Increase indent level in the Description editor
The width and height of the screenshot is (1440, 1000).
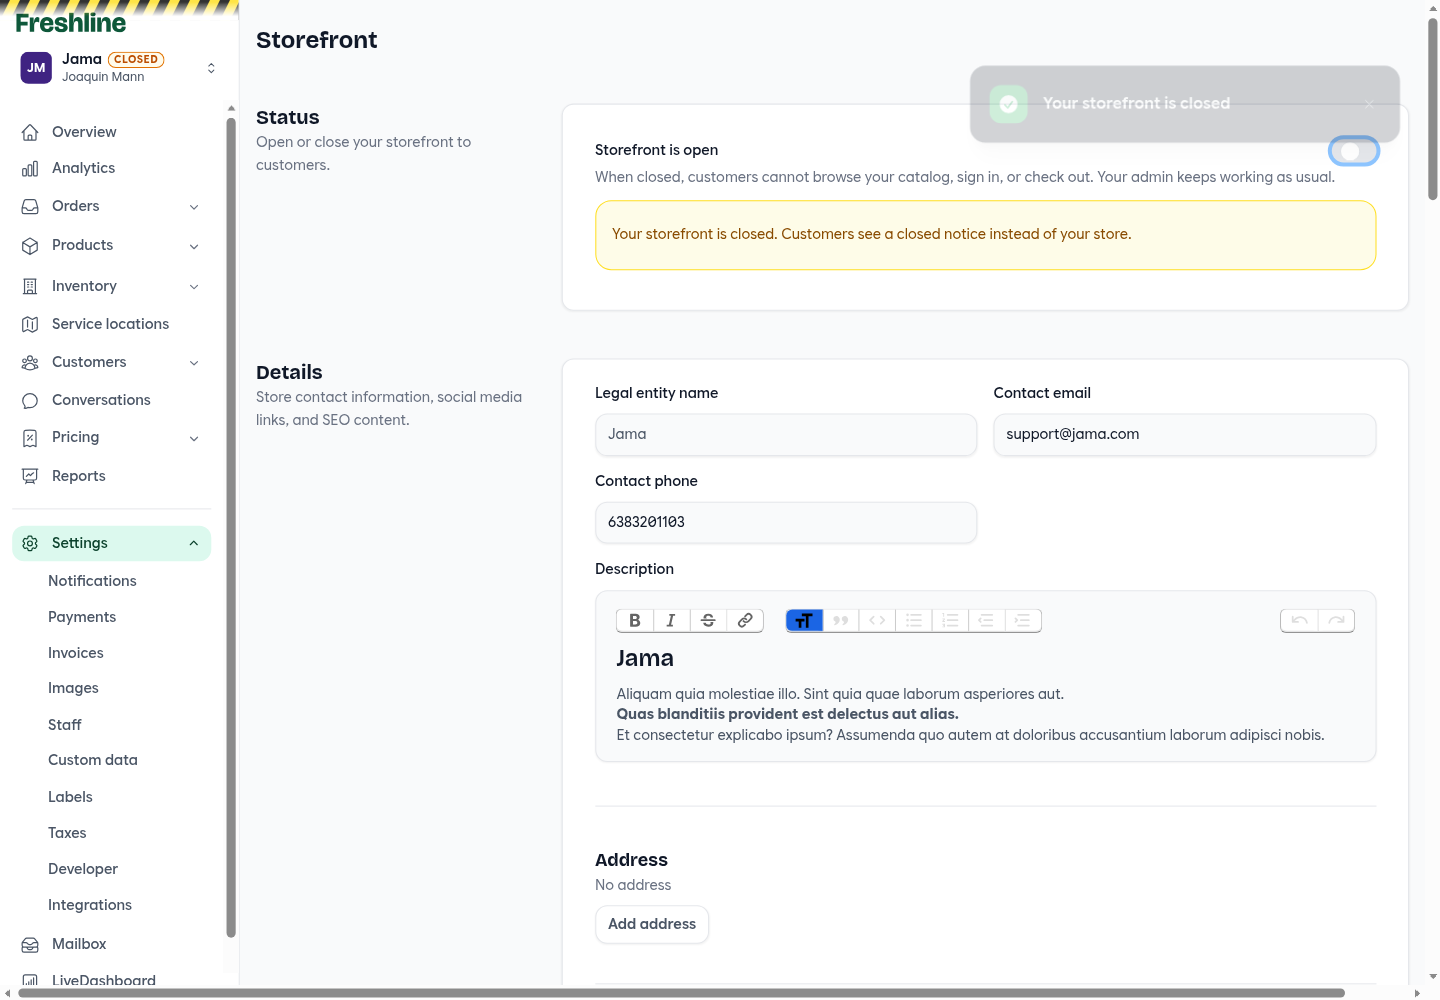pos(1023,621)
